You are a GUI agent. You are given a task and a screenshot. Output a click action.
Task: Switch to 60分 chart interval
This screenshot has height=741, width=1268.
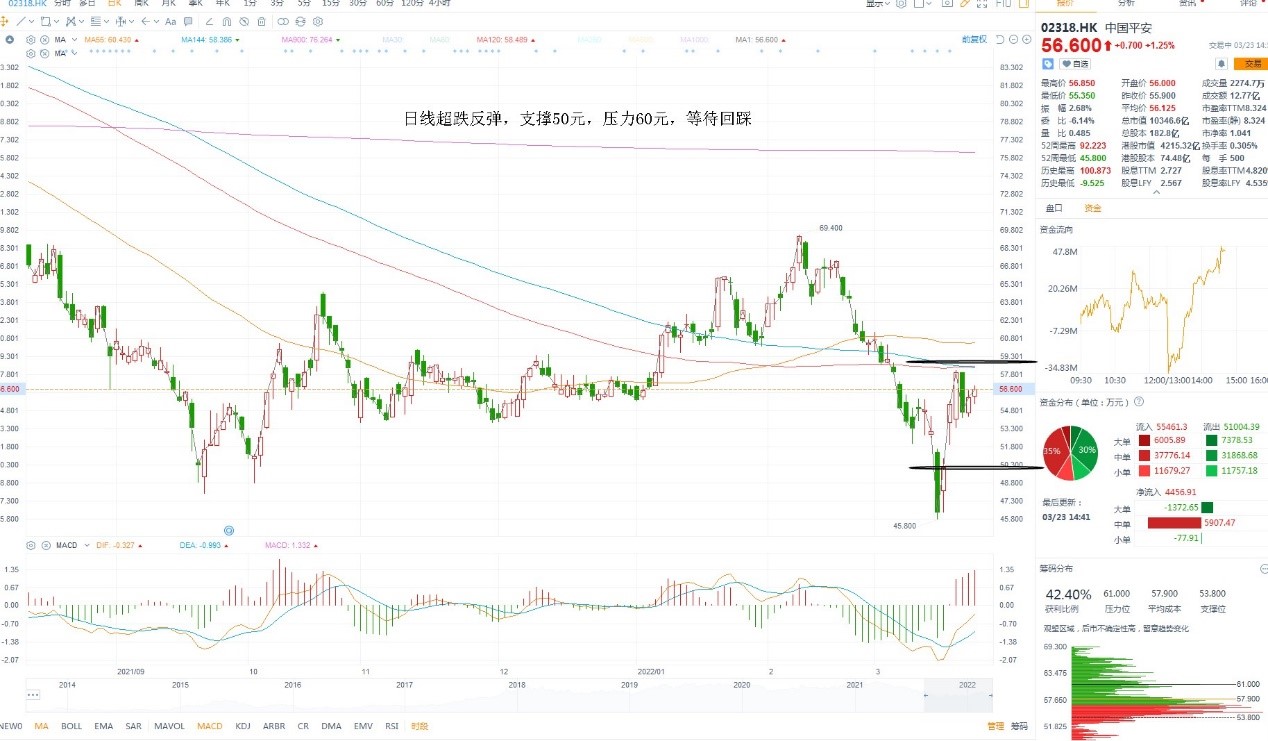point(385,4)
